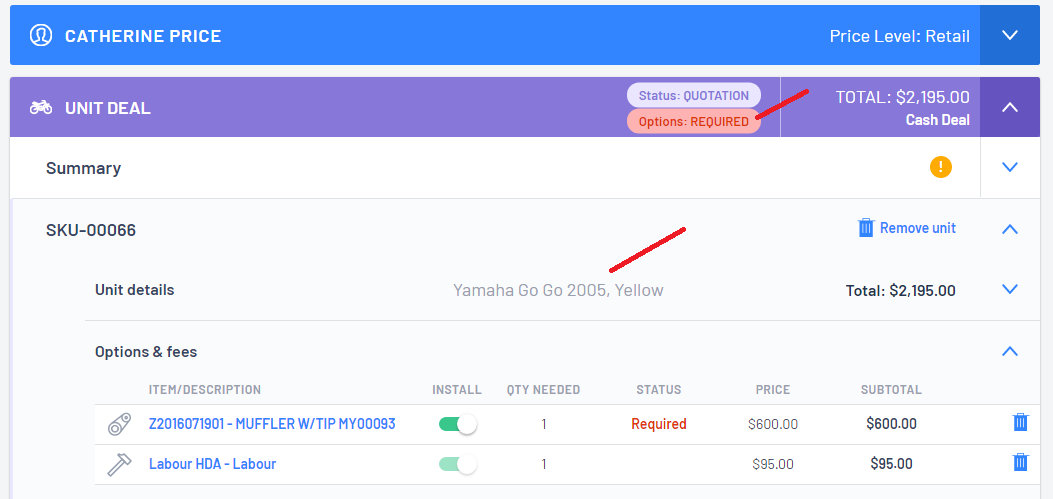Expand the Unit details row
This screenshot has width=1053, height=499.
tap(1010, 289)
